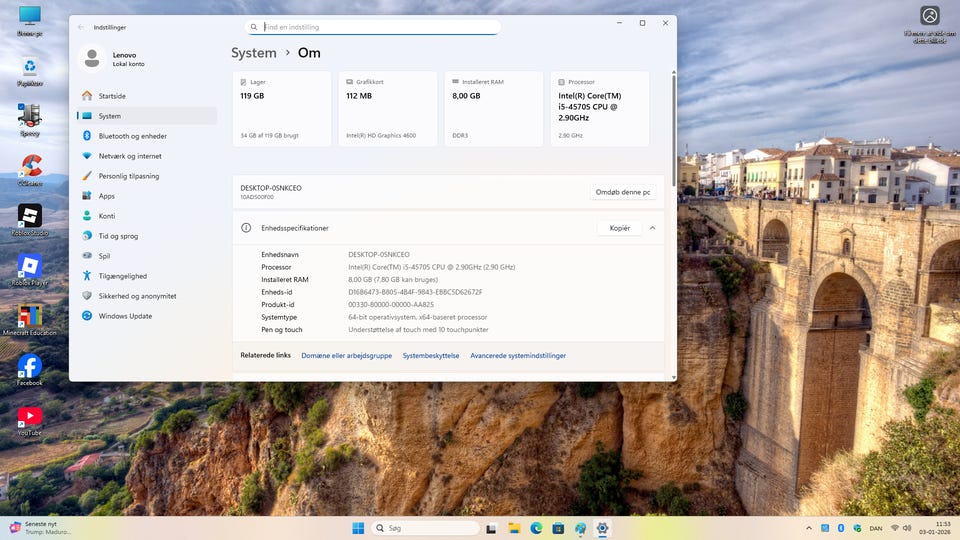Open File Explorer from the taskbar
Viewport: 960px width, 540px height.
(x=514, y=528)
